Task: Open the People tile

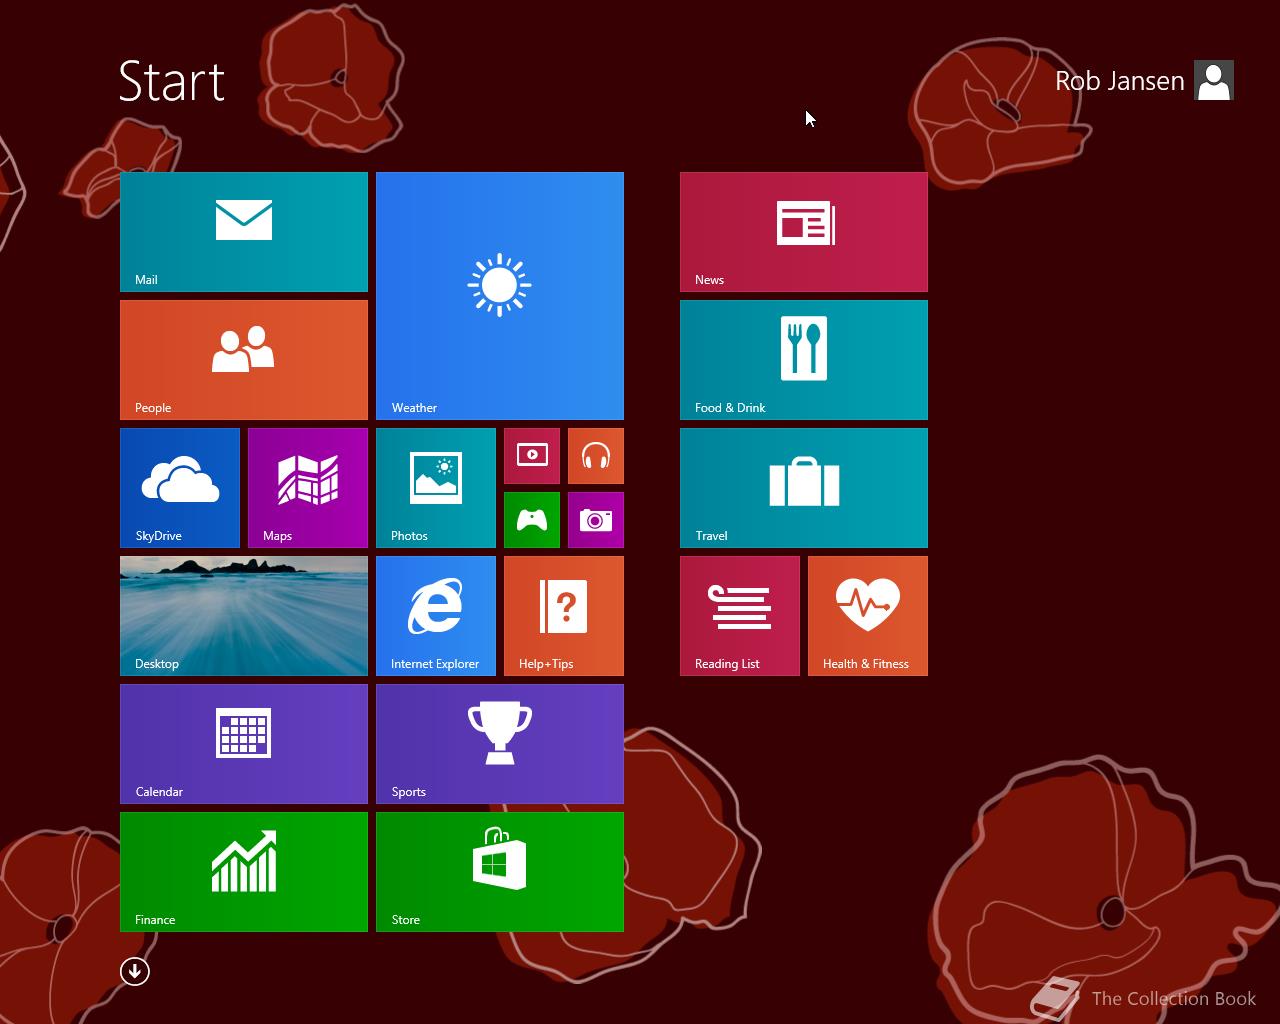Action: coord(244,360)
